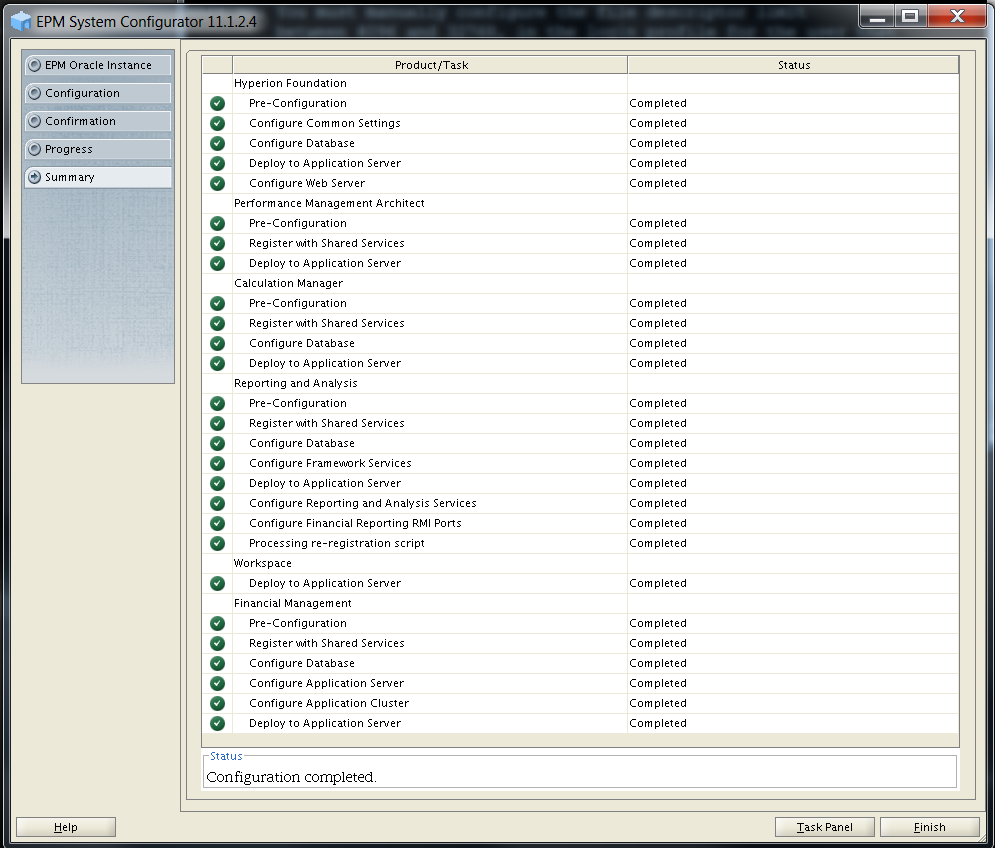Click the Finish button

[929, 827]
